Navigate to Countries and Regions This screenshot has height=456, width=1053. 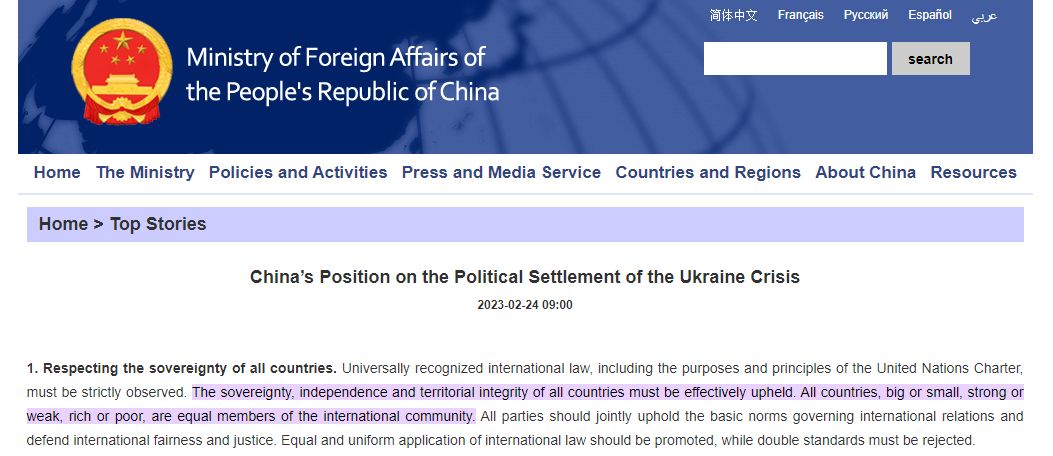[x=708, y=172]
